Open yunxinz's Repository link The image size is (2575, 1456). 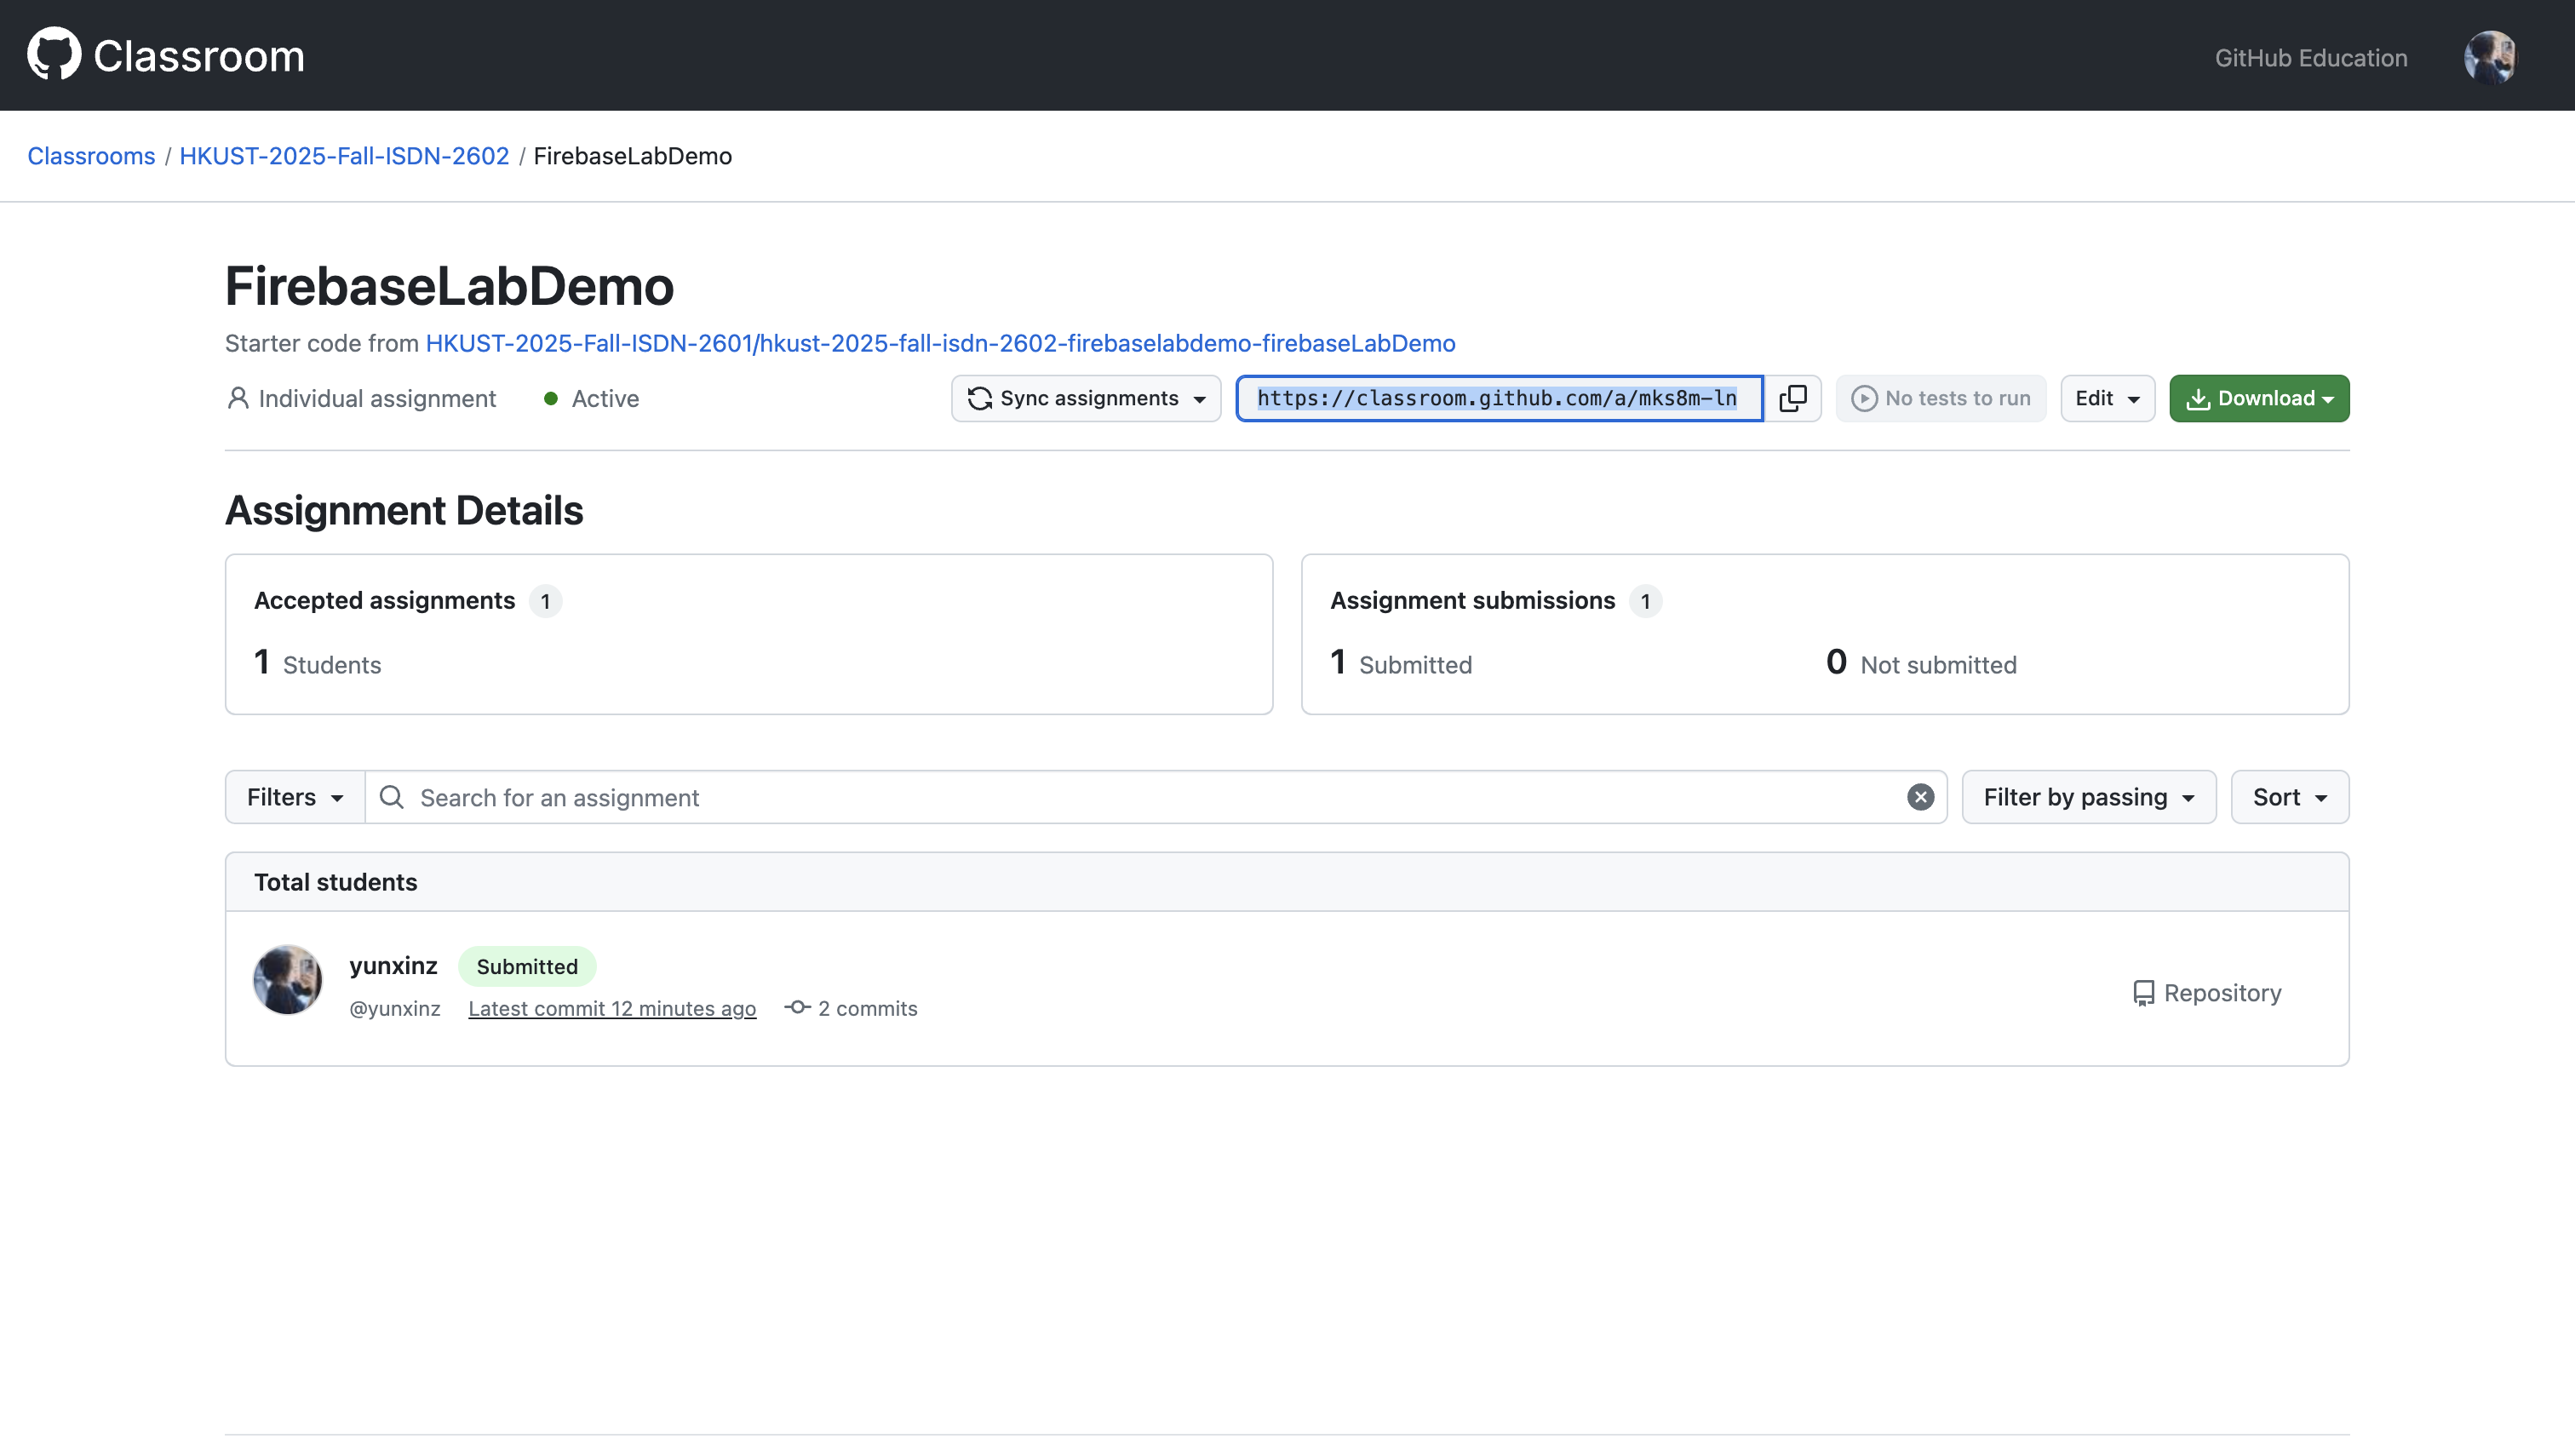tap(2207, 993)
